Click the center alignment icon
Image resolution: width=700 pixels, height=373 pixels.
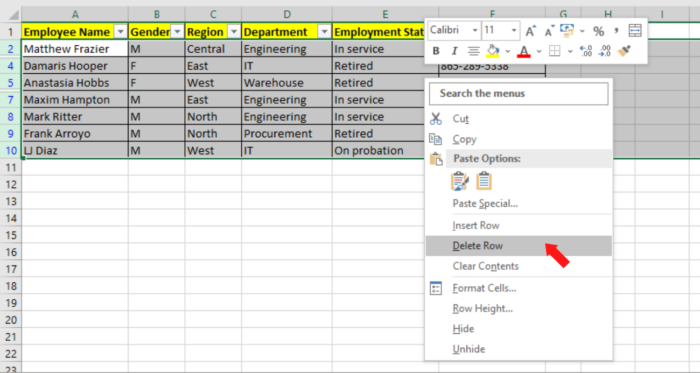pyautogui.click(x=474, y=52)
